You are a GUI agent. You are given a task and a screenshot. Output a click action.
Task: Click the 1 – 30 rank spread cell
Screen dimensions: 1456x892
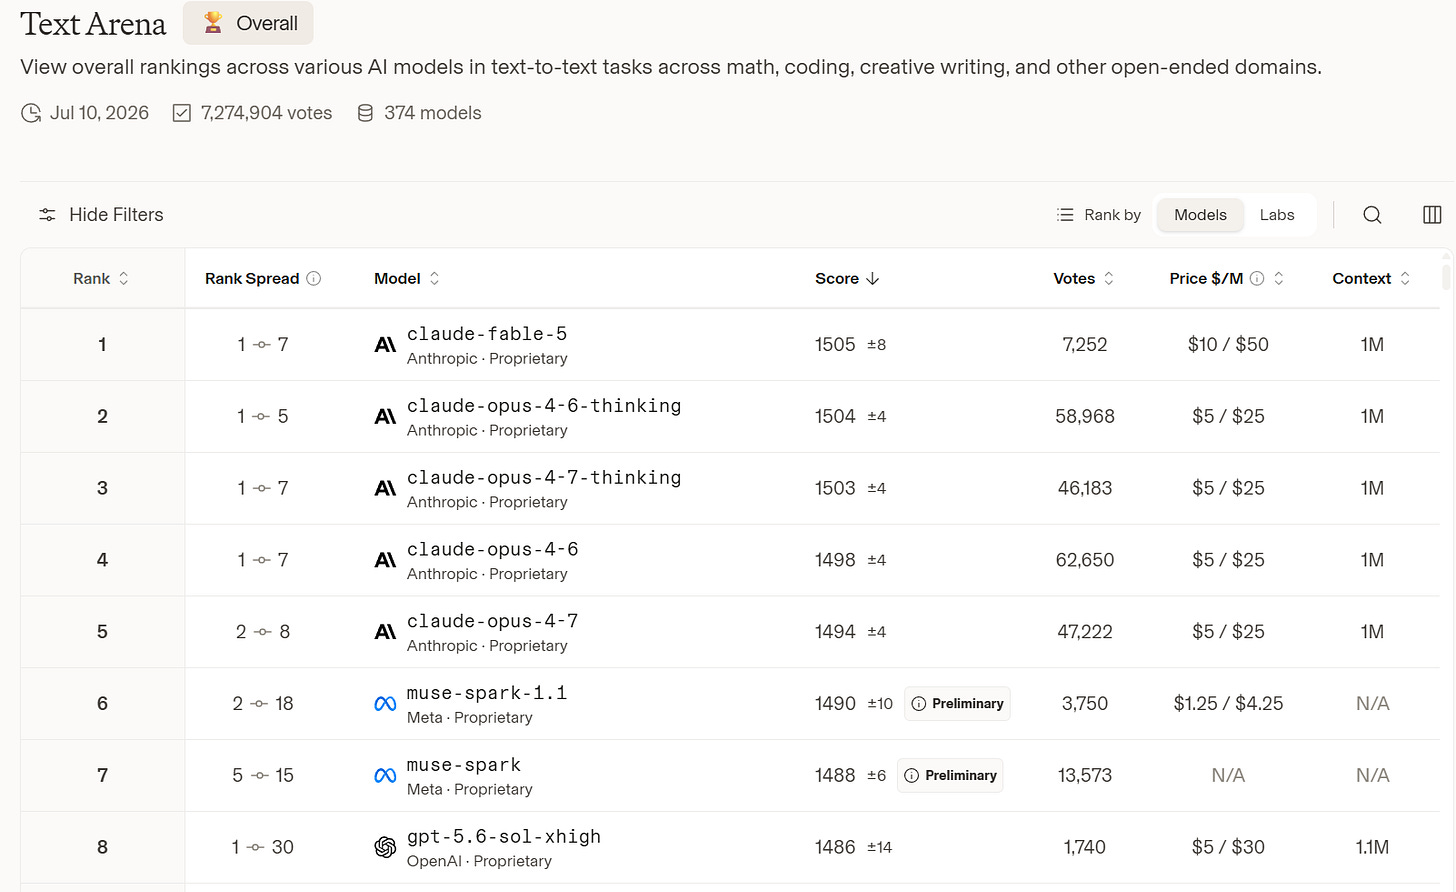coord(263,848)
